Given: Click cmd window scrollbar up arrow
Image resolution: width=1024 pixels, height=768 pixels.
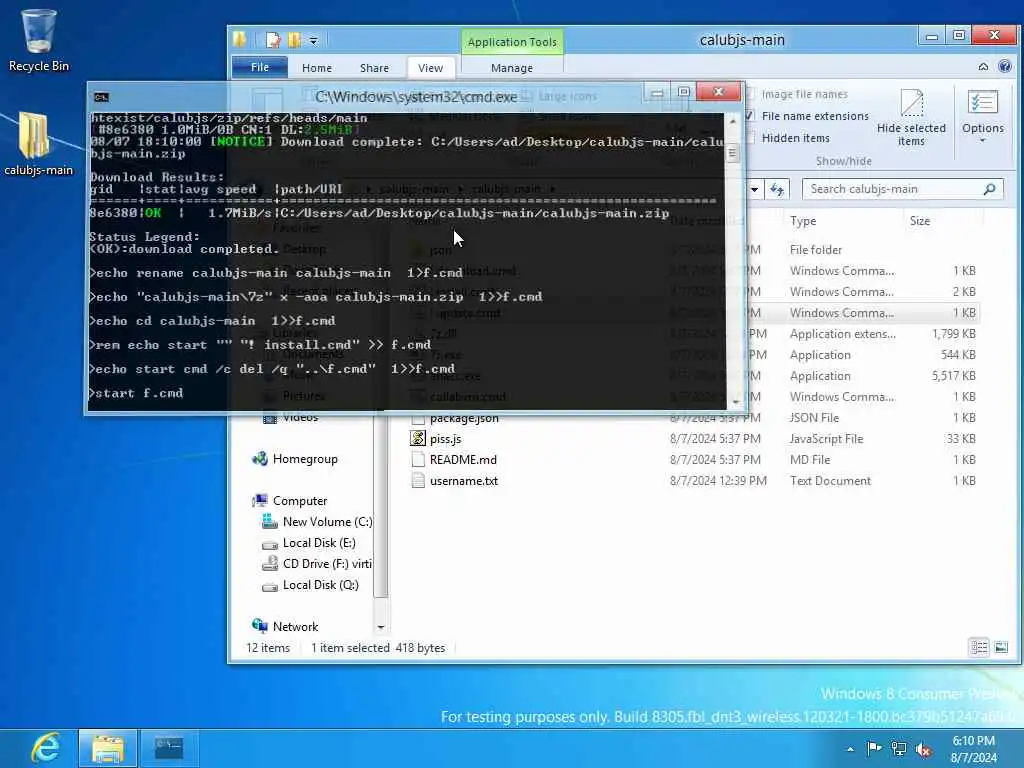Looking at the screenshot, I should 733,121.
